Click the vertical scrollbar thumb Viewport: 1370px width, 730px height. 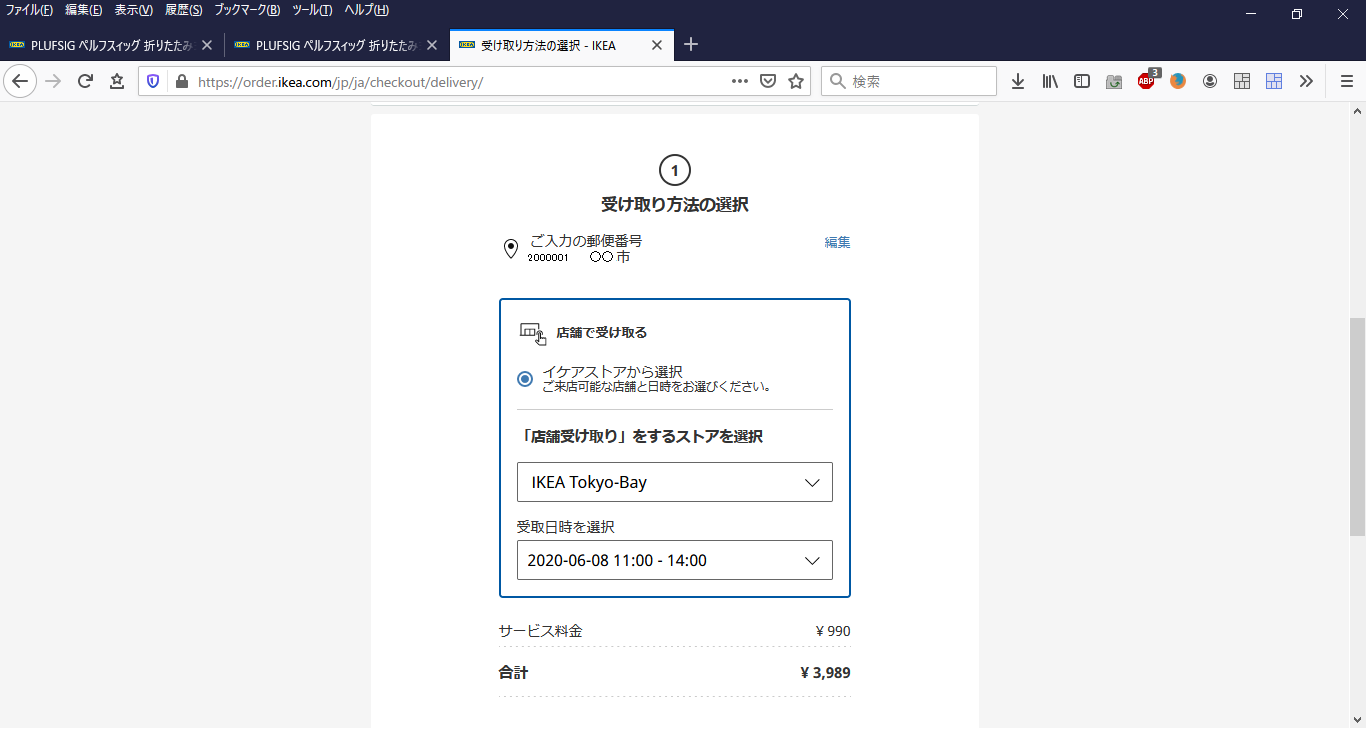(1357, 426)
